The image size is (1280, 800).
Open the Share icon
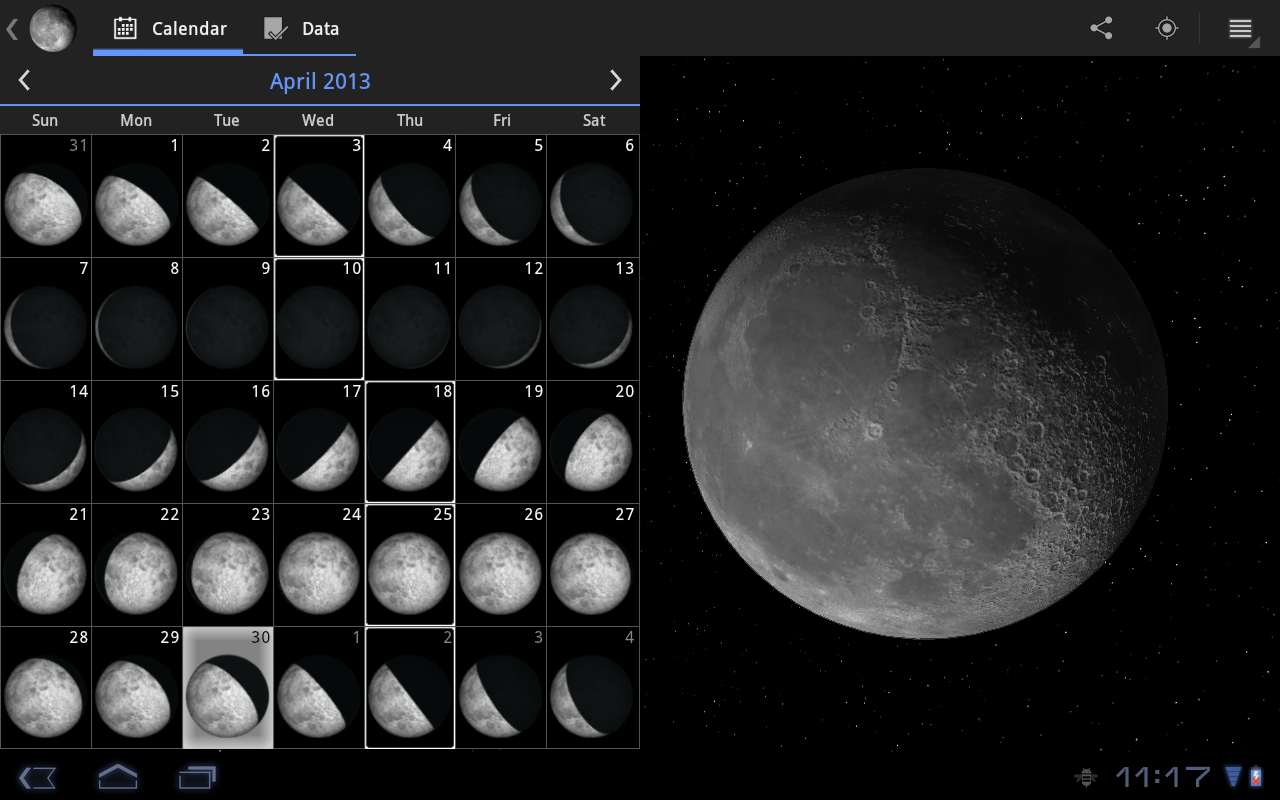[1101, 28]
